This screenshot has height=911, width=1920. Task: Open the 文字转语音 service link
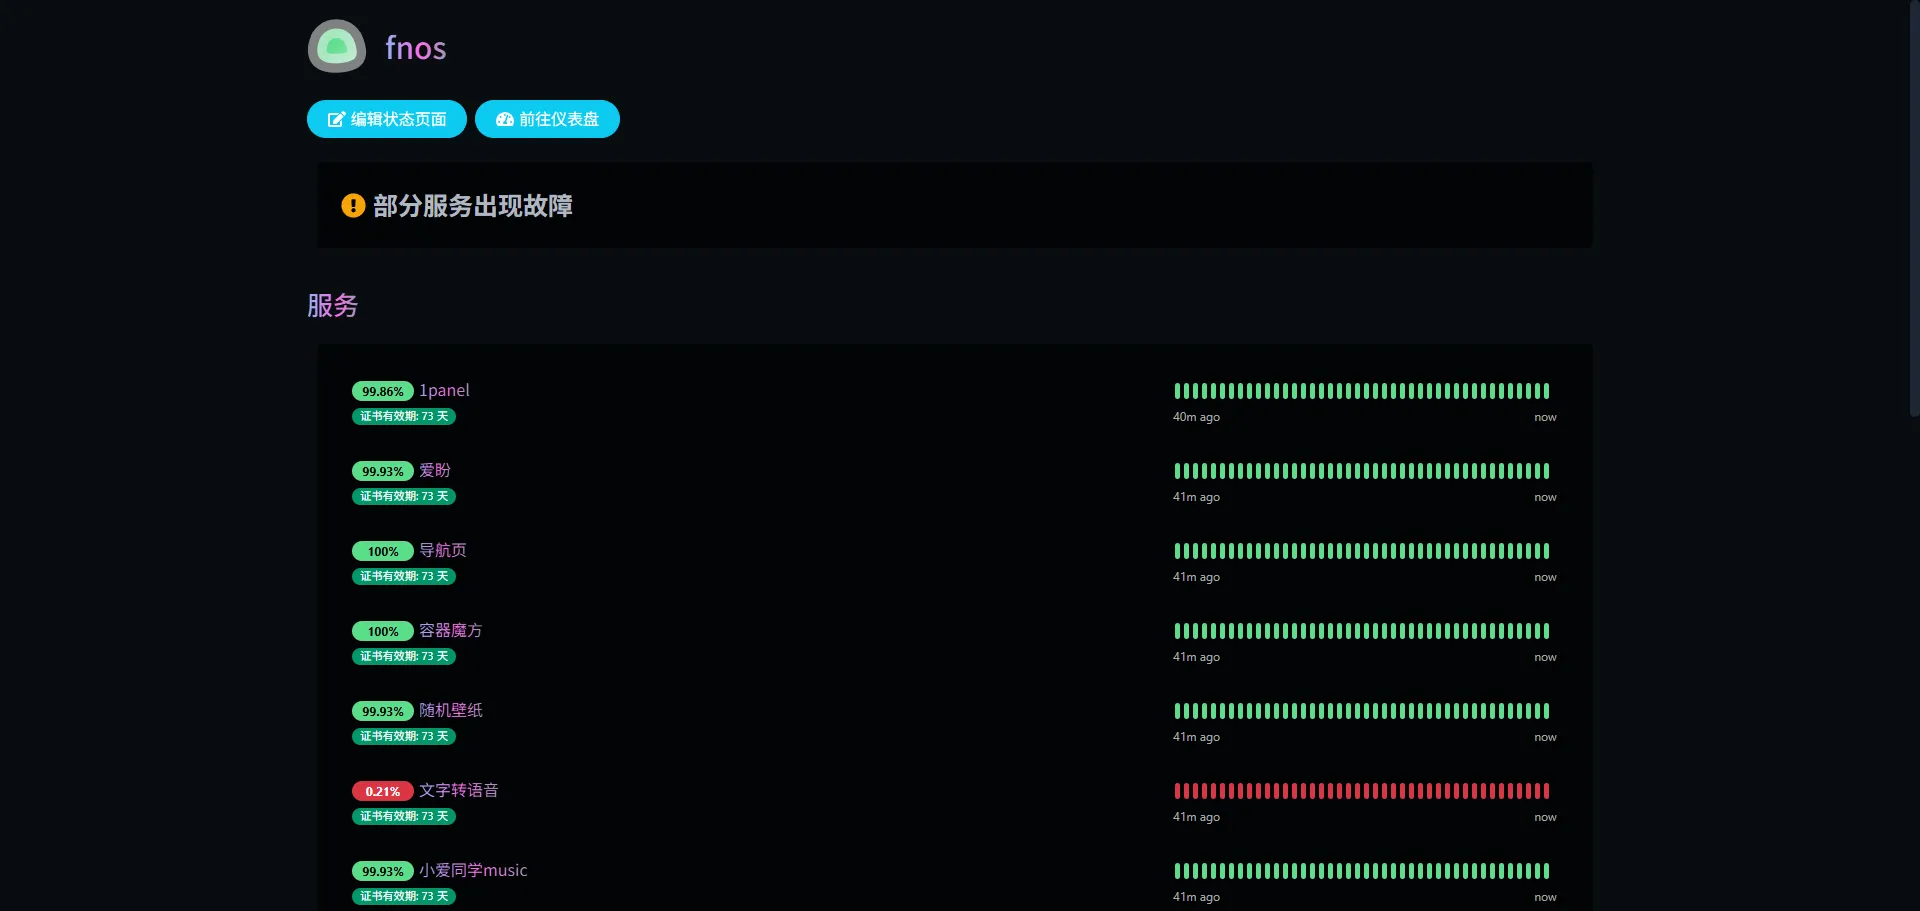[459, 791]
